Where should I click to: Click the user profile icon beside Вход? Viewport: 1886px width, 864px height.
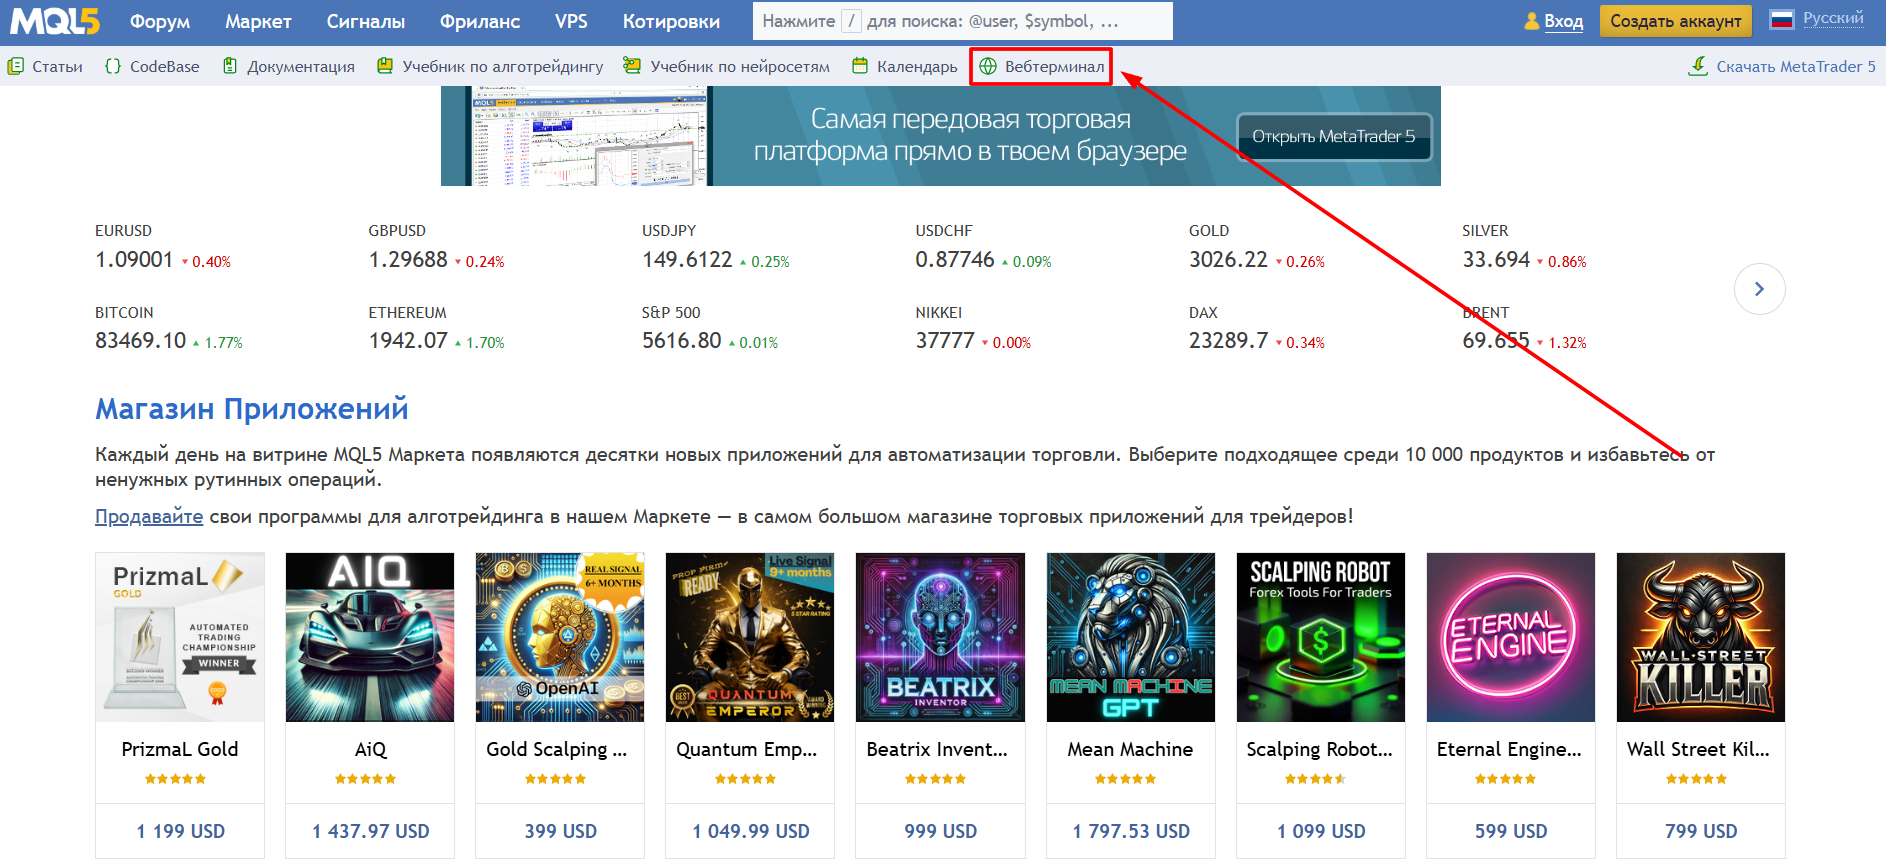click(1532, 20)
